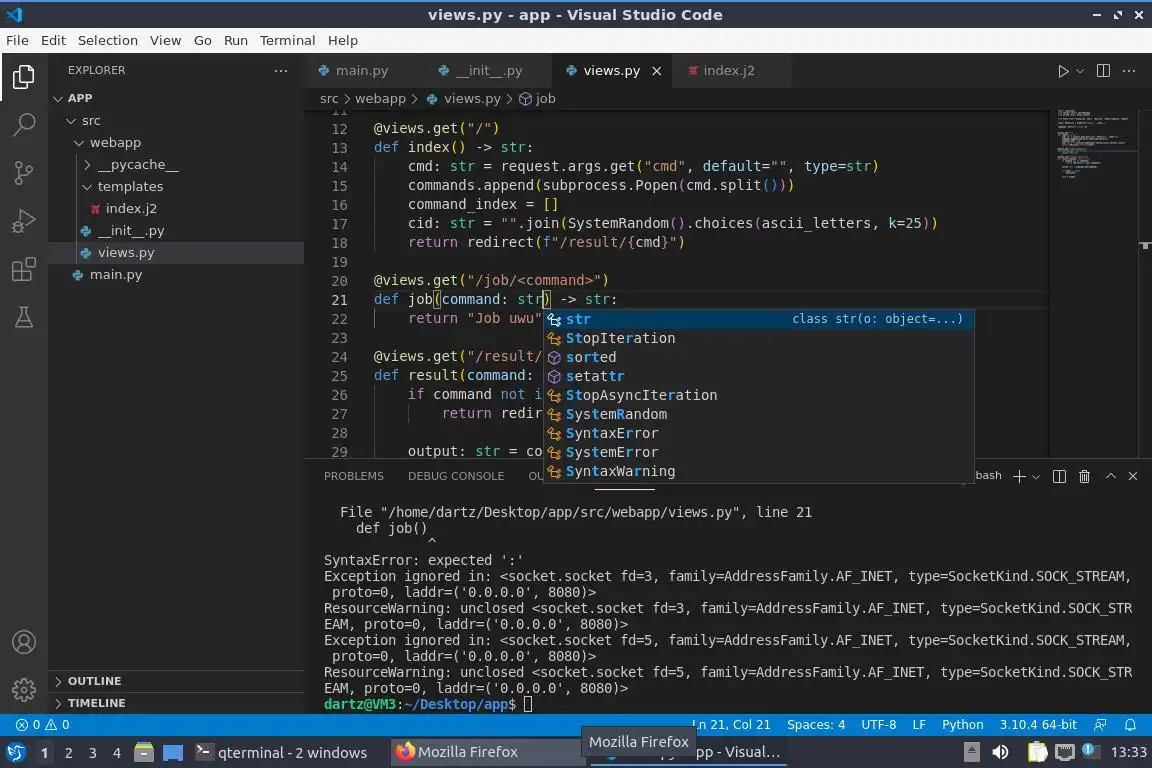This screenshot has height=768, width=1152.
Task: Open the View menu
Action: point(165,40)
